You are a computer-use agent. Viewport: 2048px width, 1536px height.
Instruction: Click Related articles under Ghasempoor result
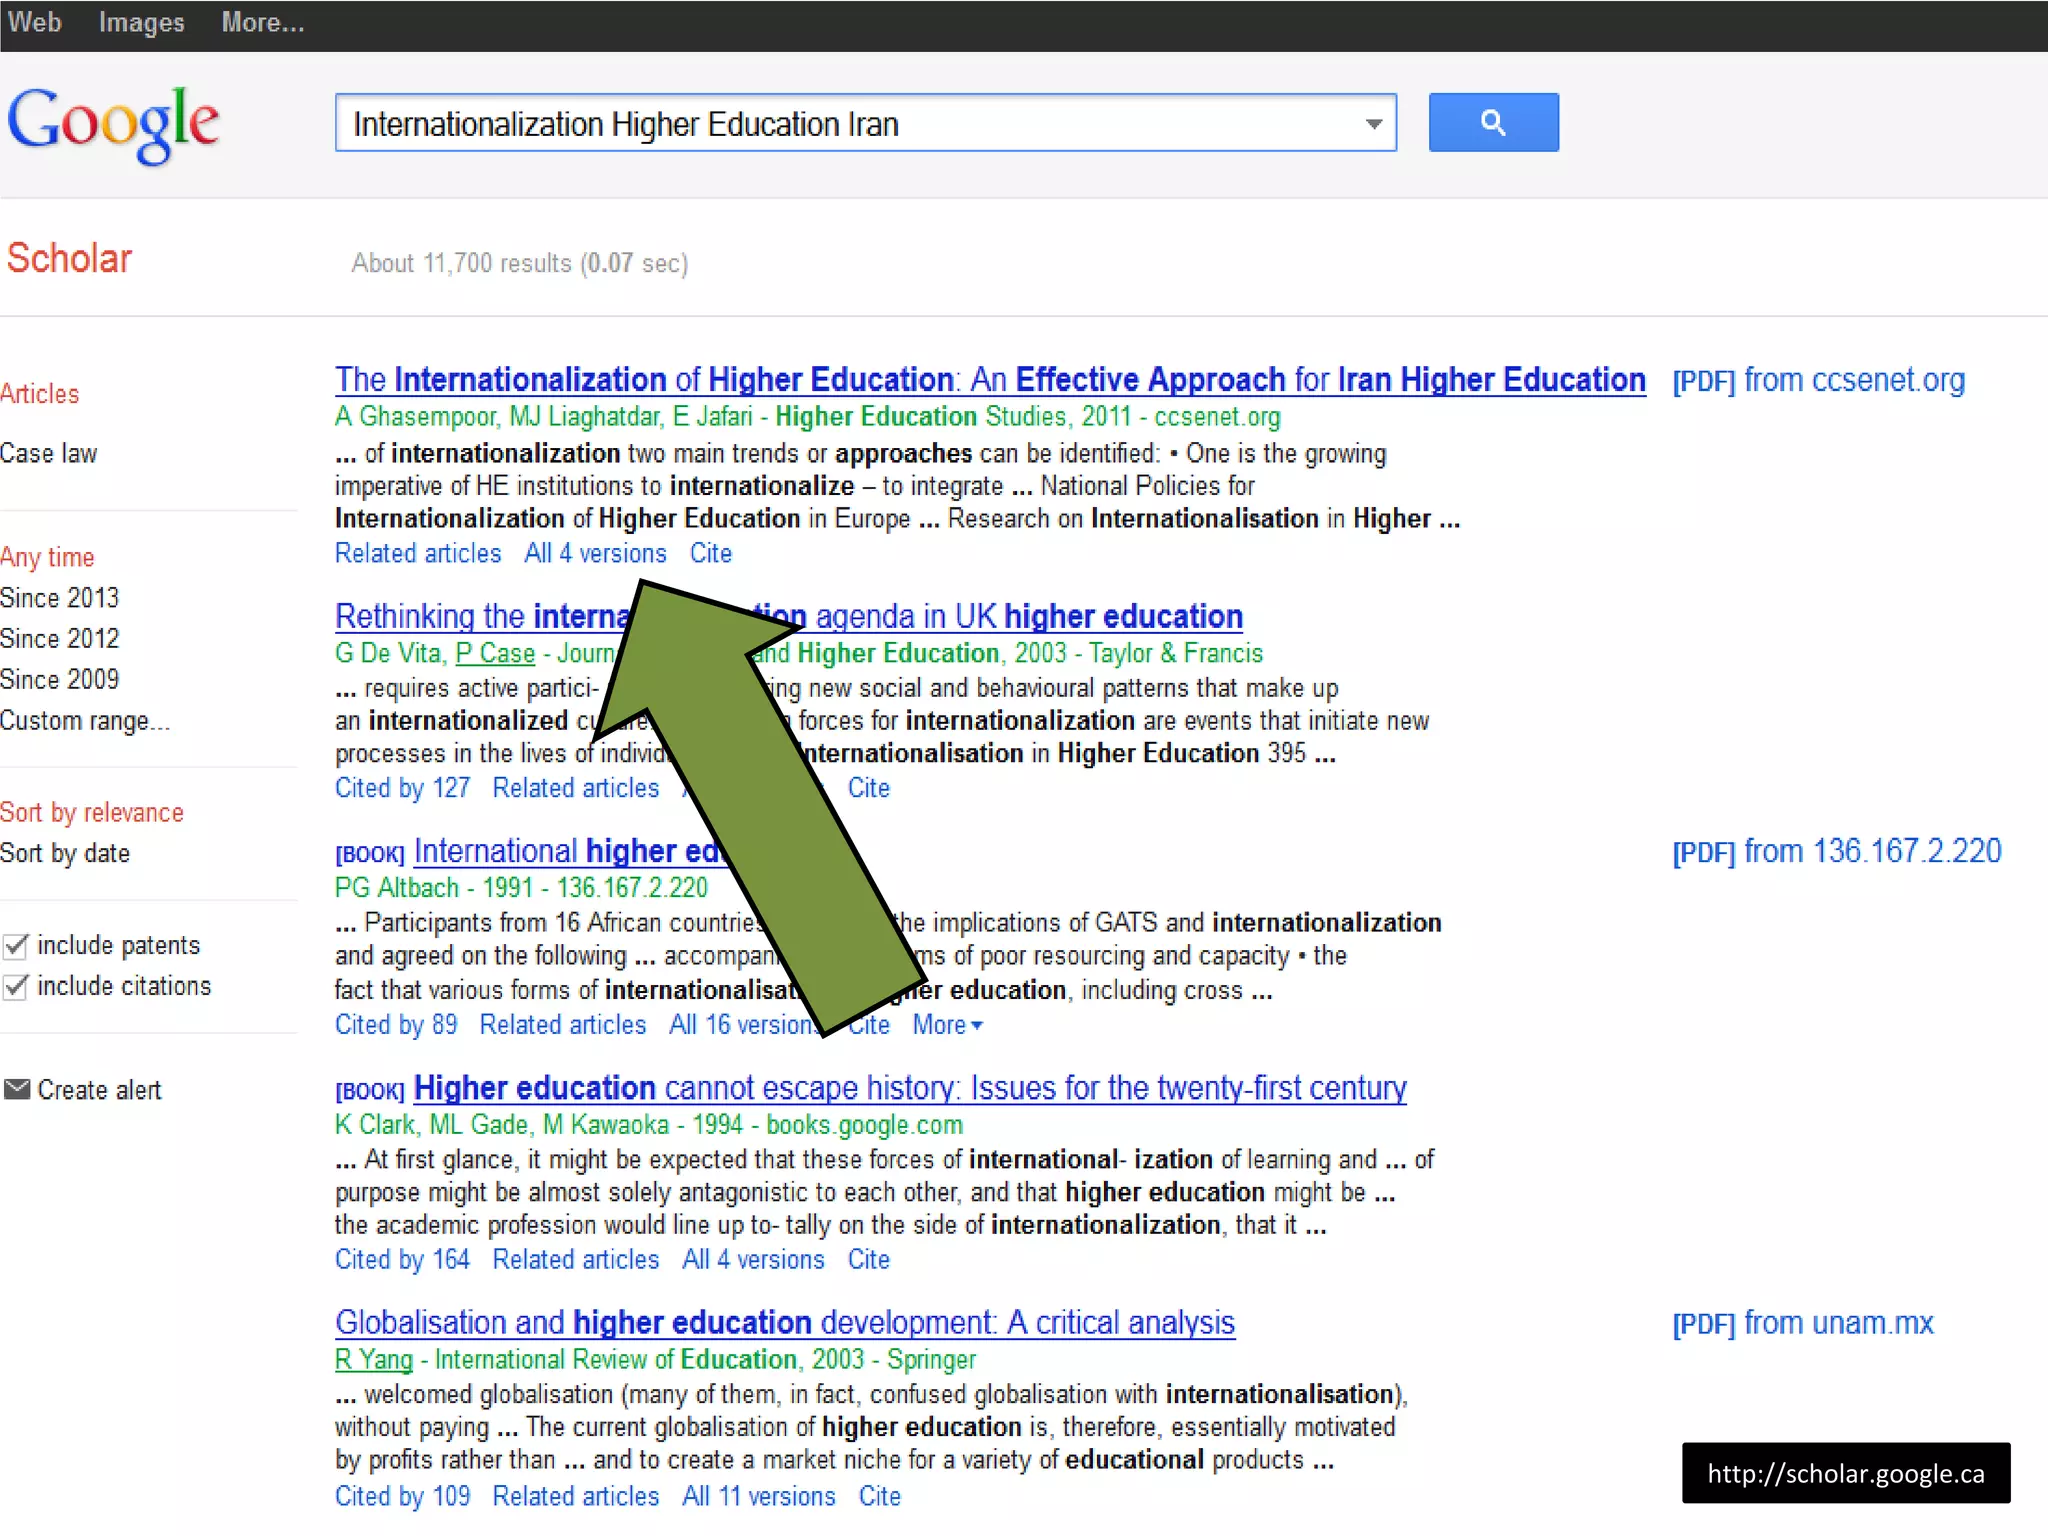point(418,554)
